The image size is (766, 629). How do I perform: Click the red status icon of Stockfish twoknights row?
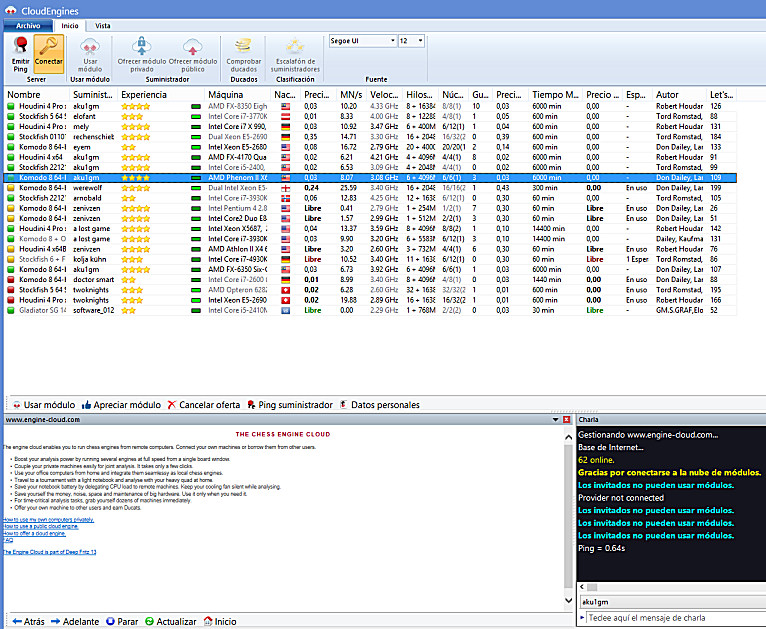click(x=11, y=290)
